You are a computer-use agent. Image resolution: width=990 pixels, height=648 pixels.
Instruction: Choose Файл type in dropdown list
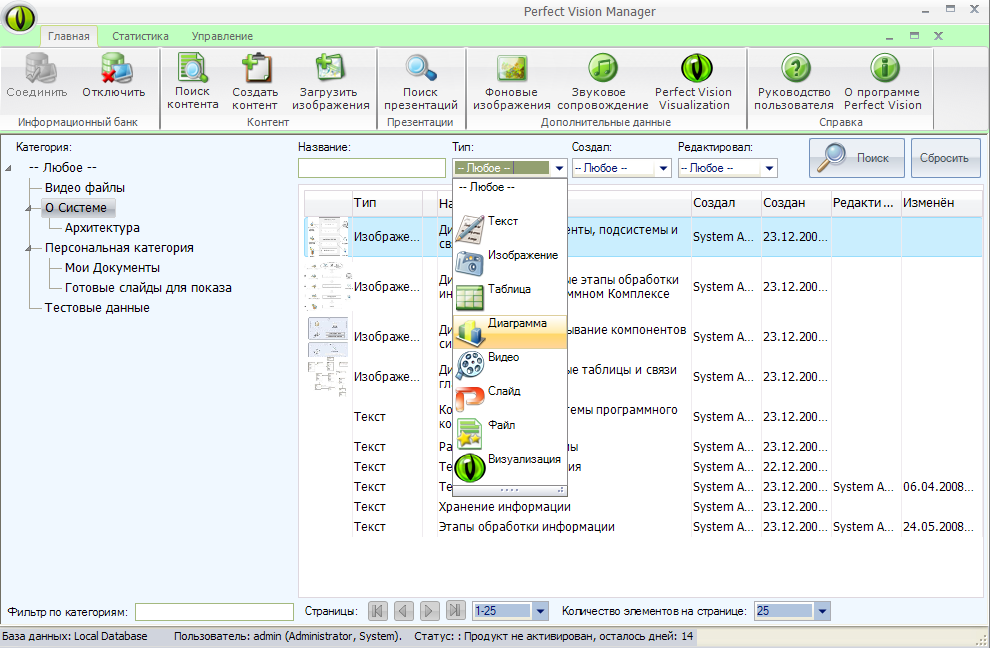click(510, 434)
